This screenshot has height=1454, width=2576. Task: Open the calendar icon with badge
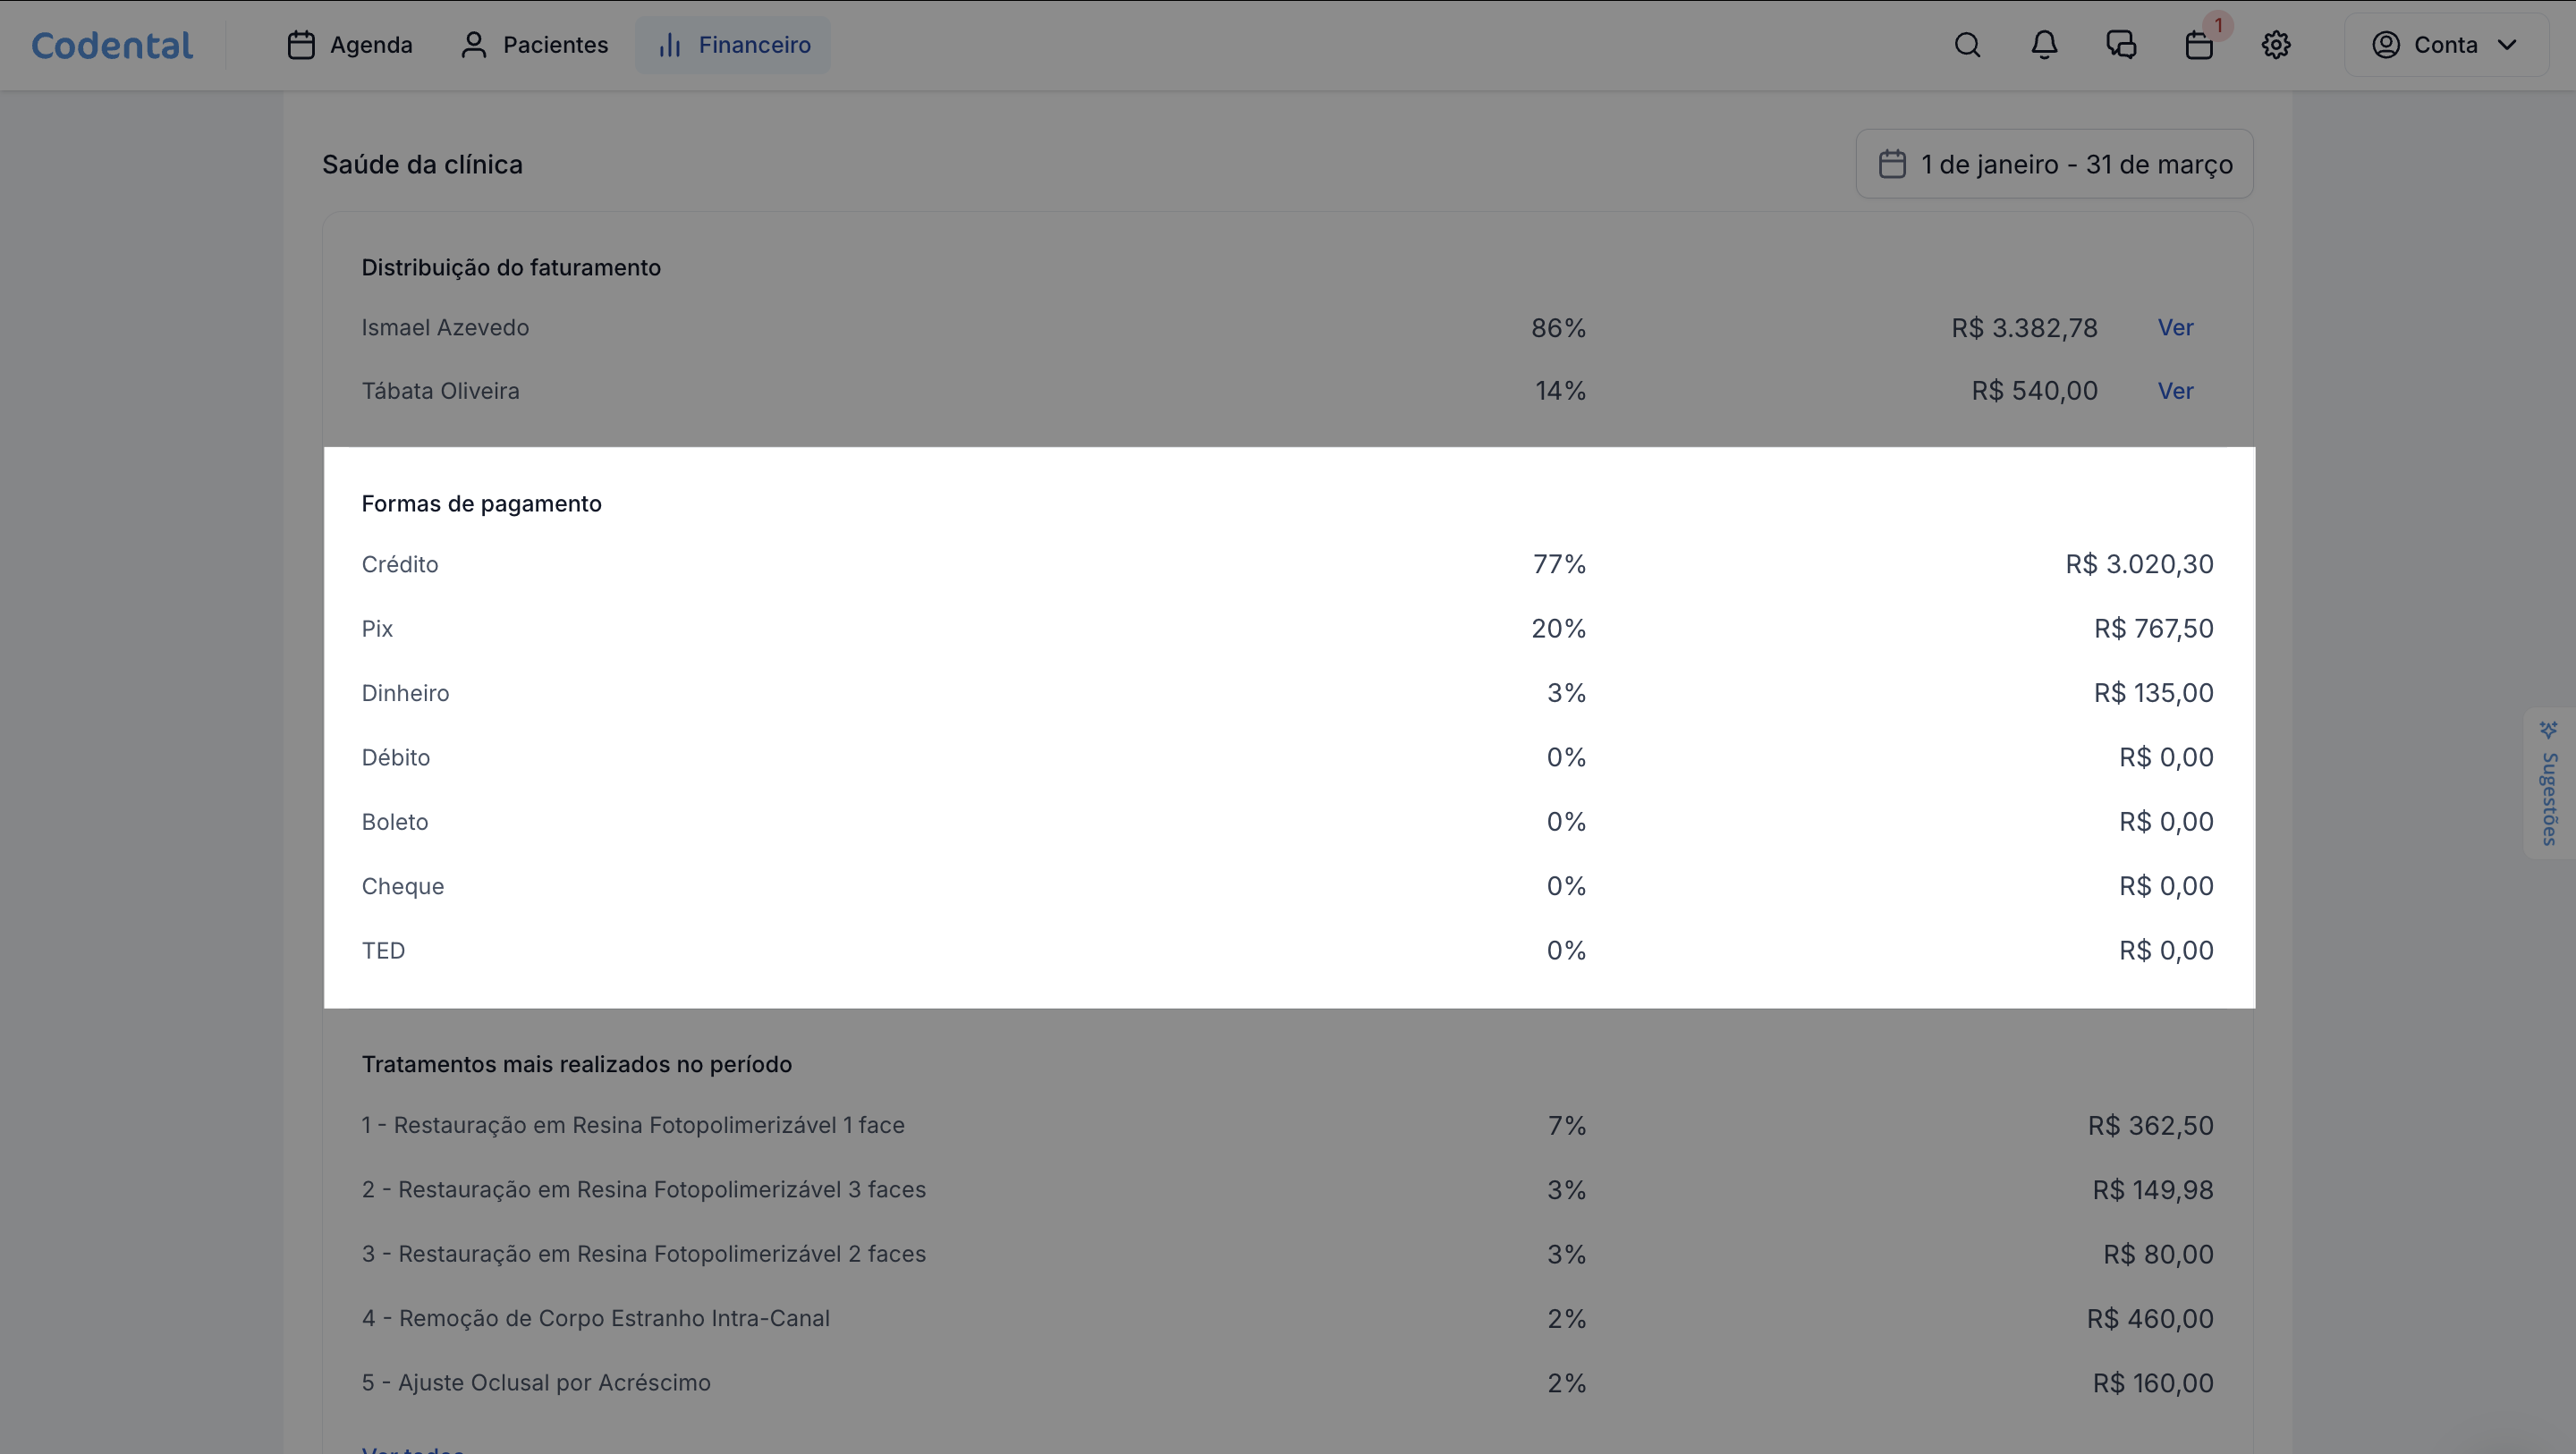tap(2199, 45)
